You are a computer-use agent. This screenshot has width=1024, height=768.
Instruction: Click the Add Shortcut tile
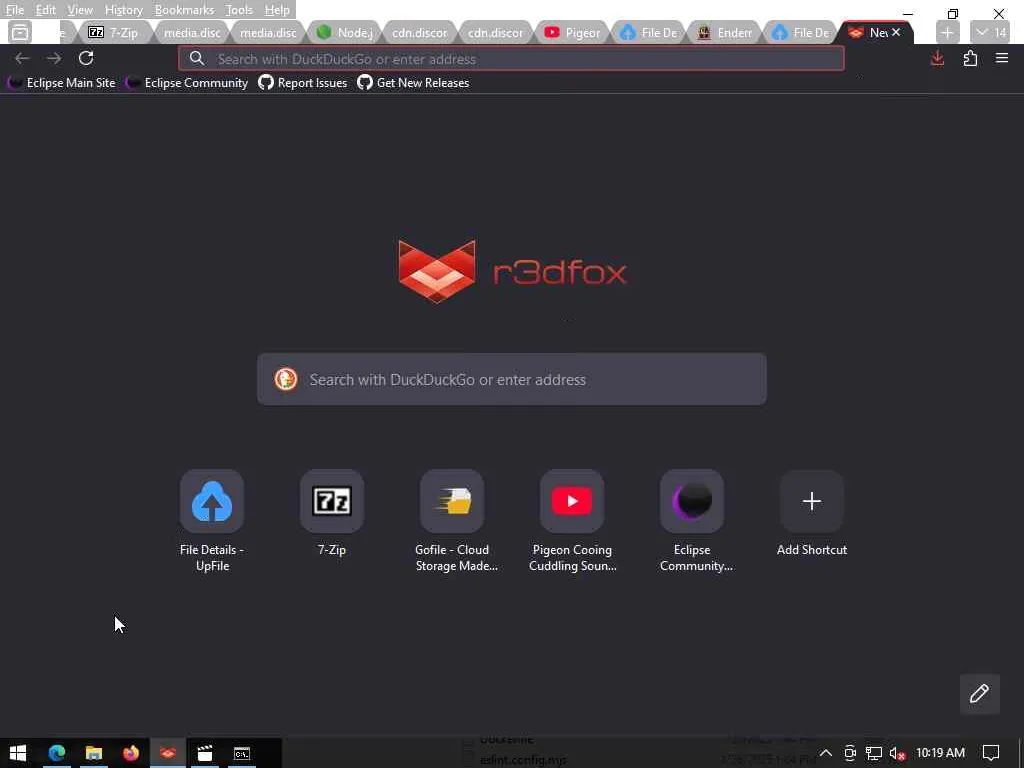tap(812, 513)
